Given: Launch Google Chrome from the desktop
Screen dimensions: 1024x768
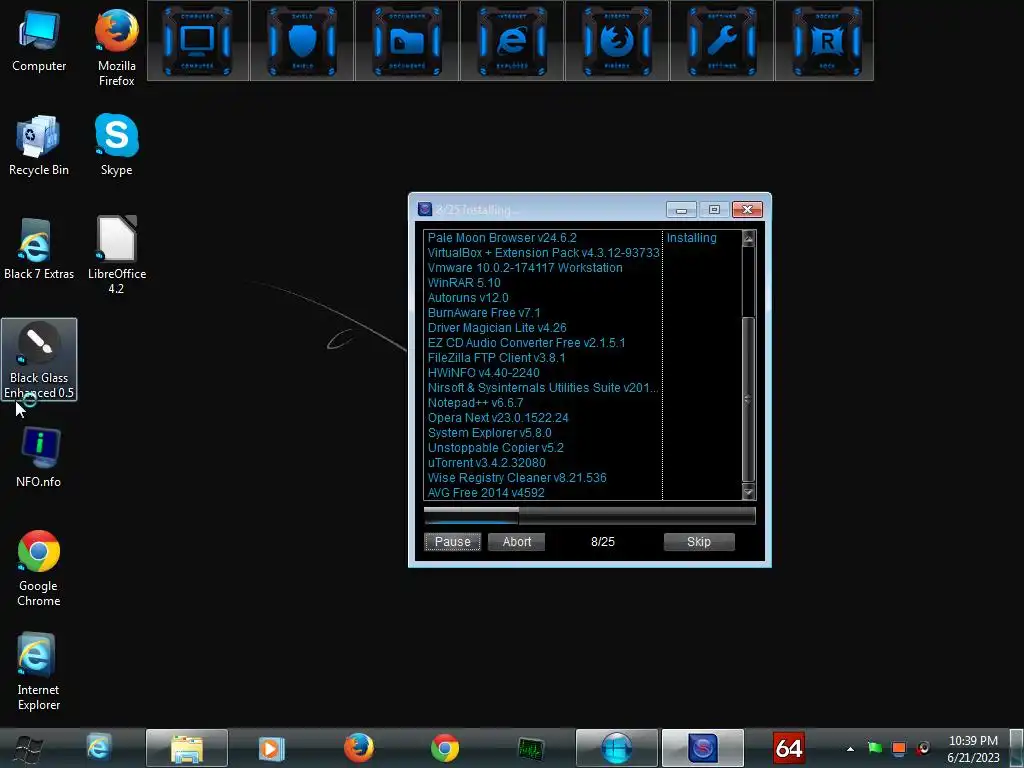Looking at the screenshot, I should [39, 568].
